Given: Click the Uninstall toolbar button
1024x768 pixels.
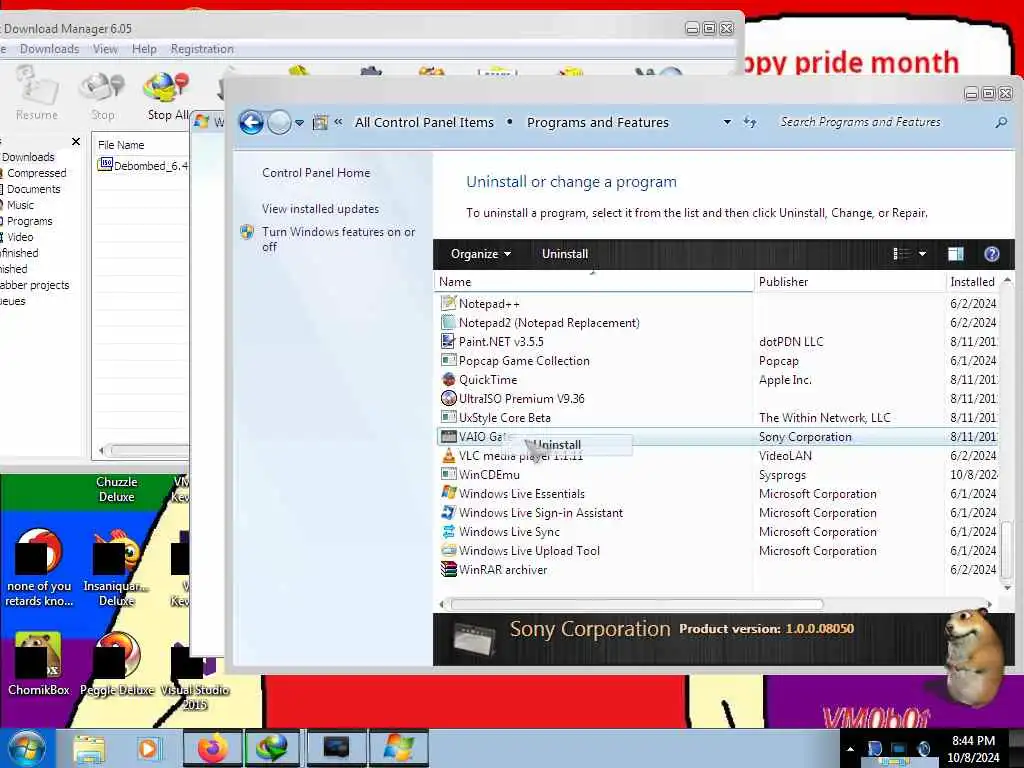Looking at the screenshot, I should pos(565,254).
